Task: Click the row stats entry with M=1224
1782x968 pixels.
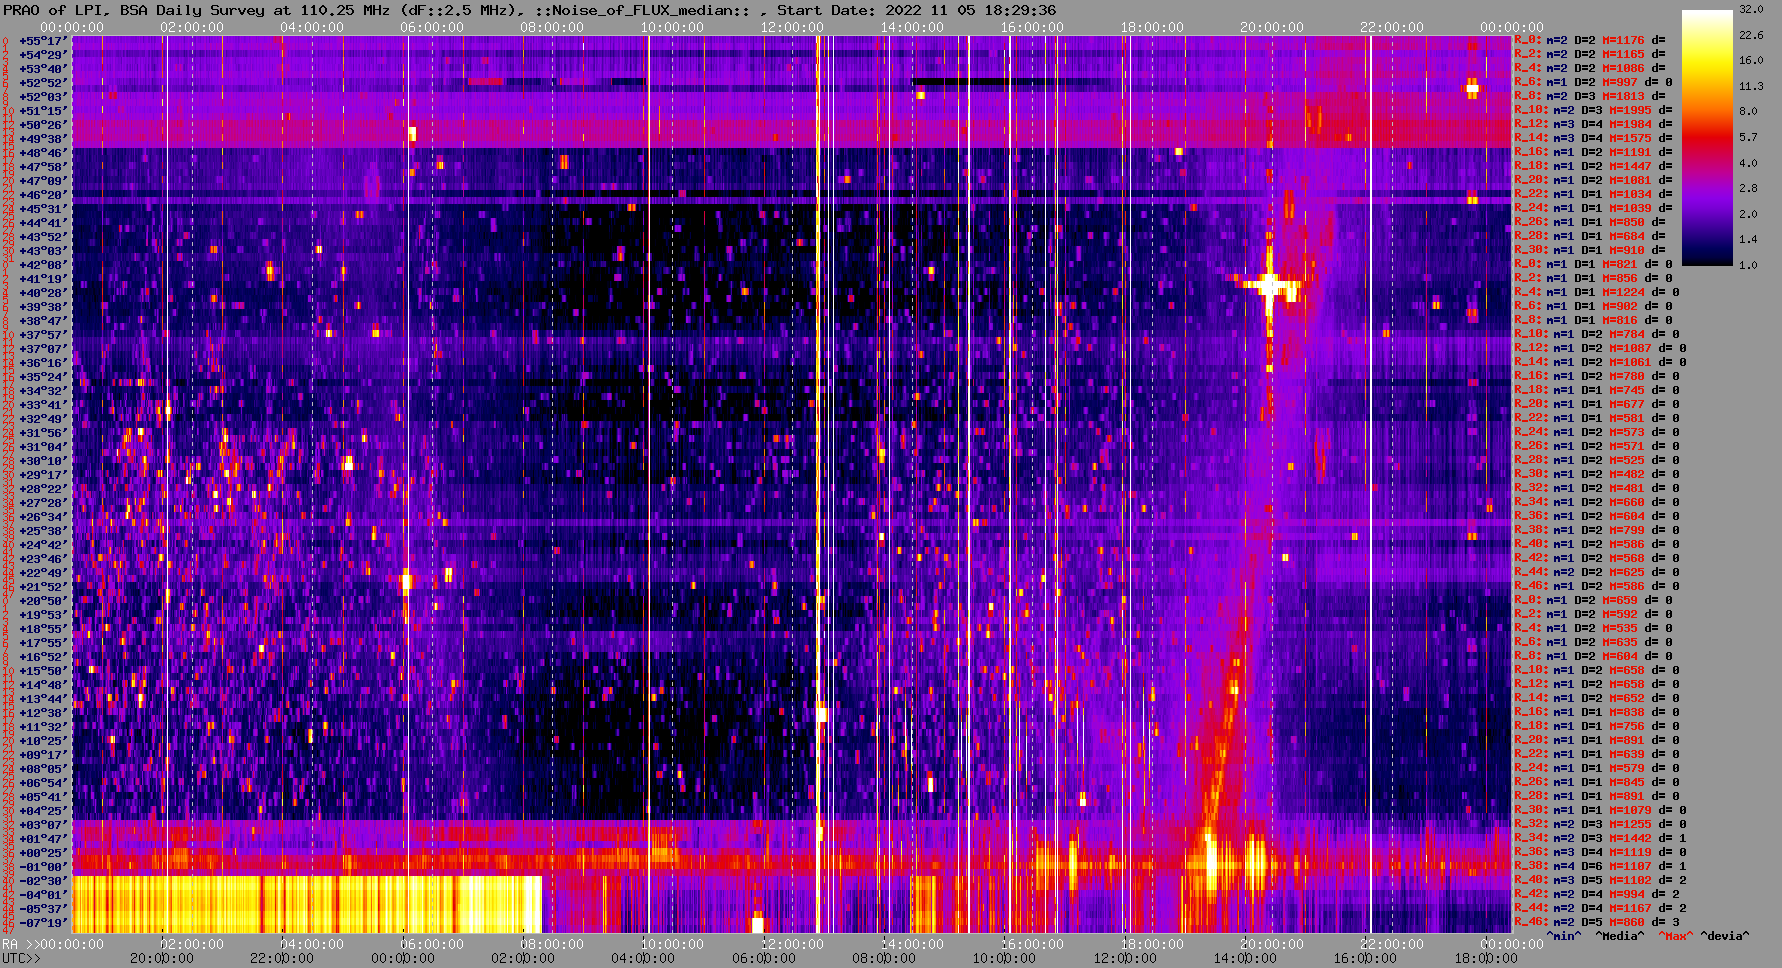Action: tap(1597, 293)
